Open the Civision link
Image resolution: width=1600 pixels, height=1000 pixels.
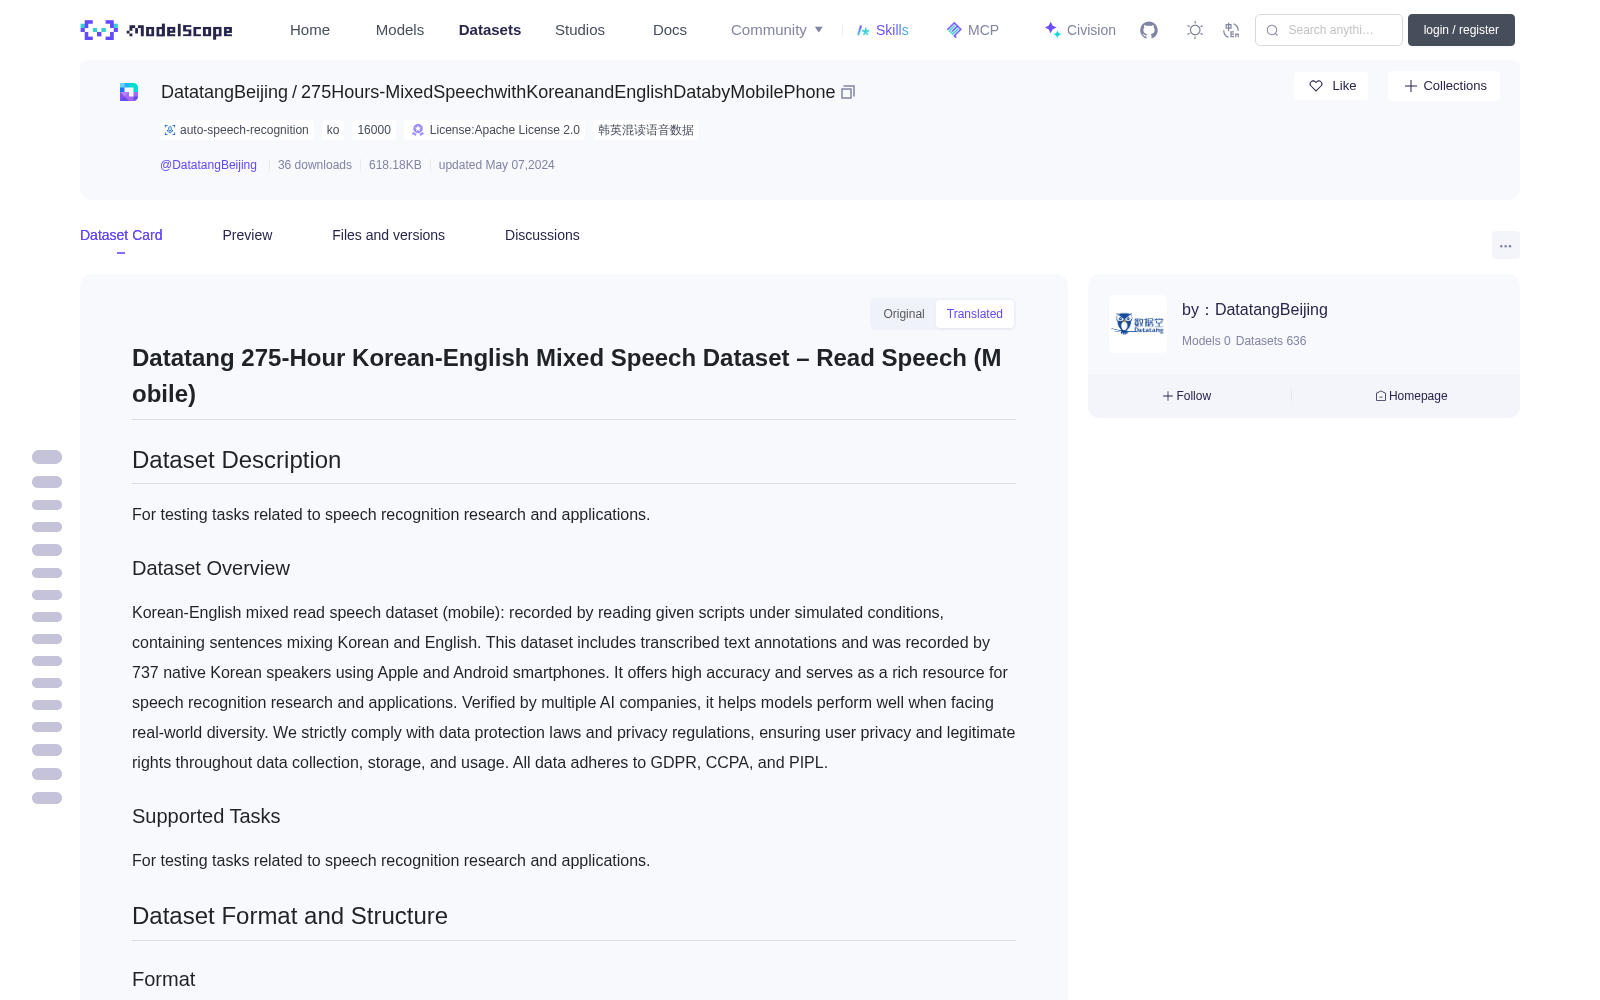[x=1080, y=30]
